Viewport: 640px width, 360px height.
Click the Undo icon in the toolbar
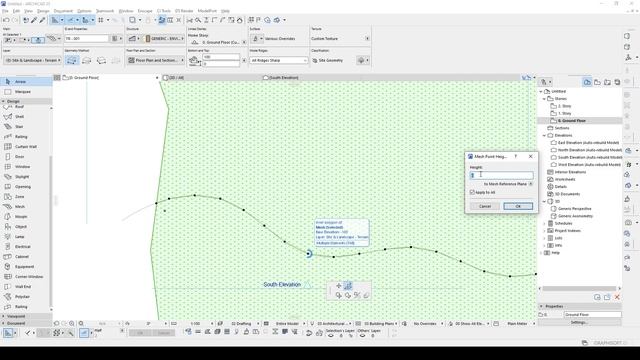pyautogui.click(x=6, y=20)
